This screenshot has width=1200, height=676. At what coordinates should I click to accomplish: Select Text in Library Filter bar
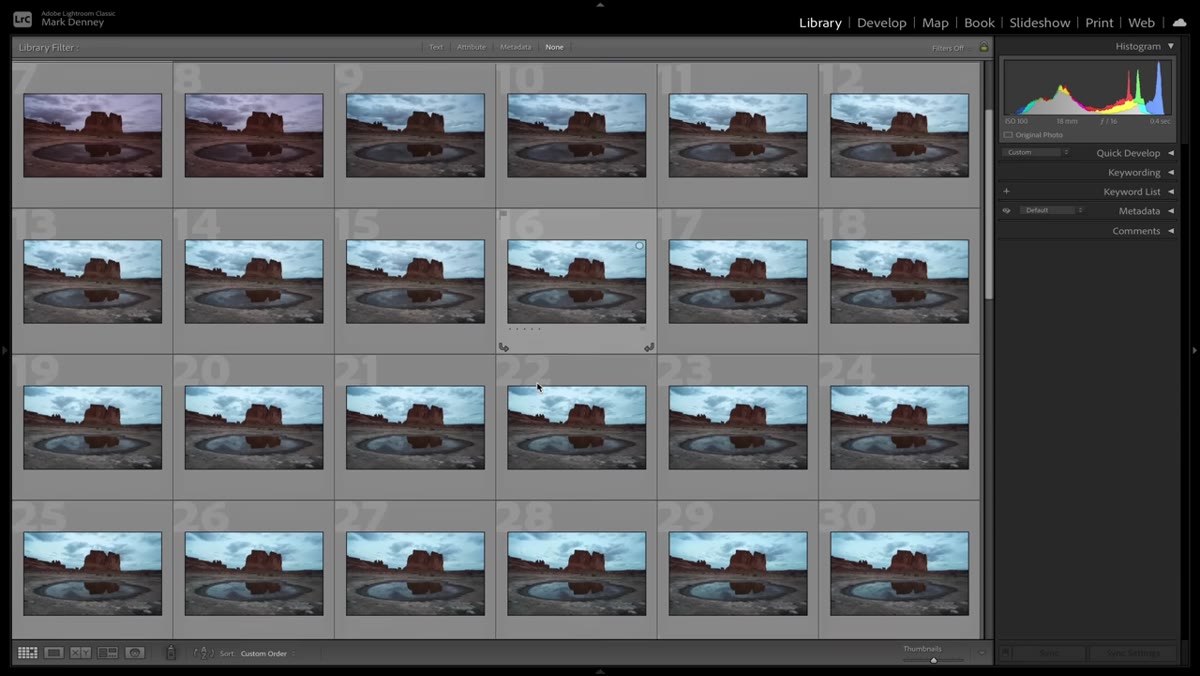(x=436, y=47)
